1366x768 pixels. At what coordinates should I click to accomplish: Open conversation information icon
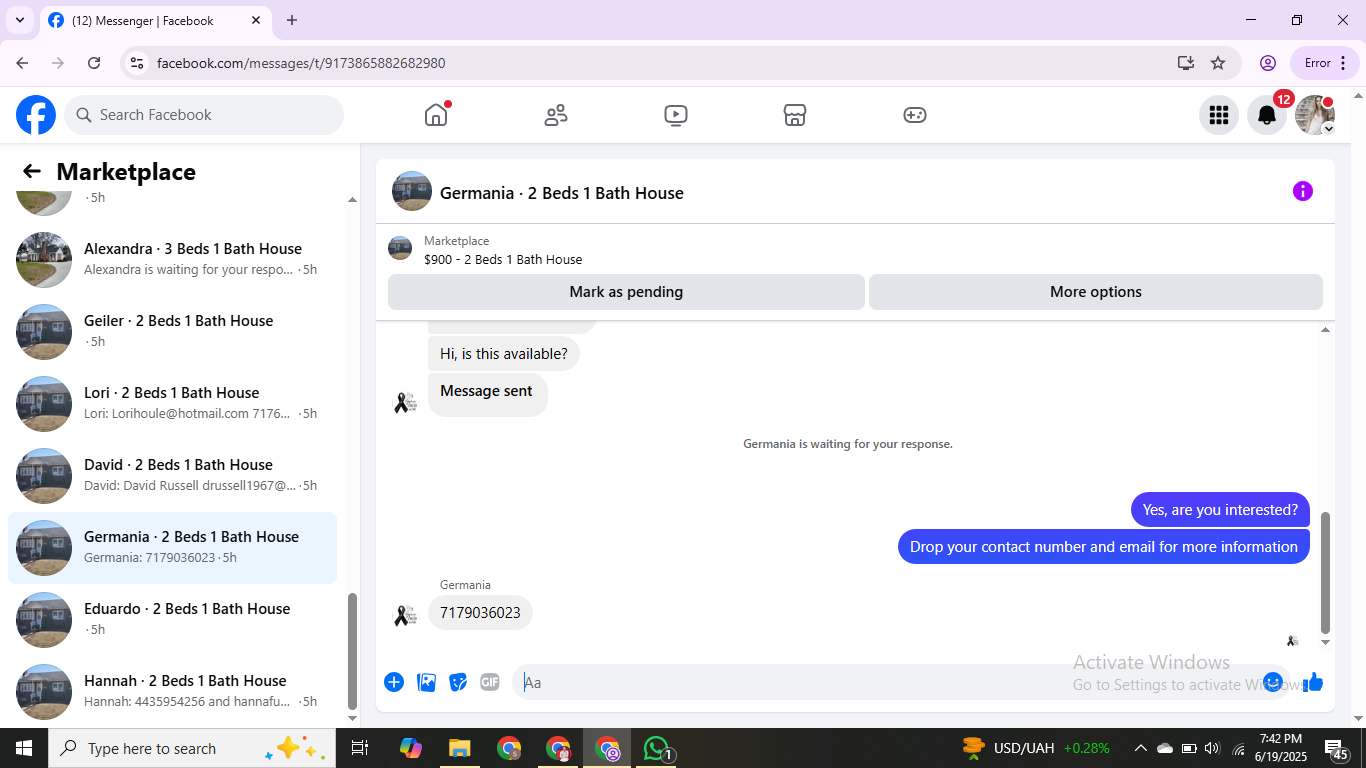[x=1303, y=191]
